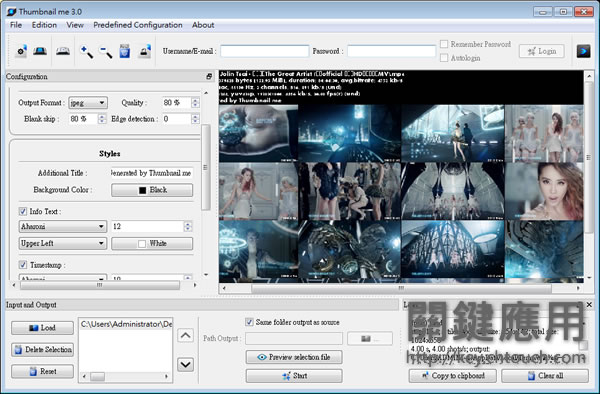Open the Upper Left position dropdown
The image size is (600, 394).
click(63, 243)
